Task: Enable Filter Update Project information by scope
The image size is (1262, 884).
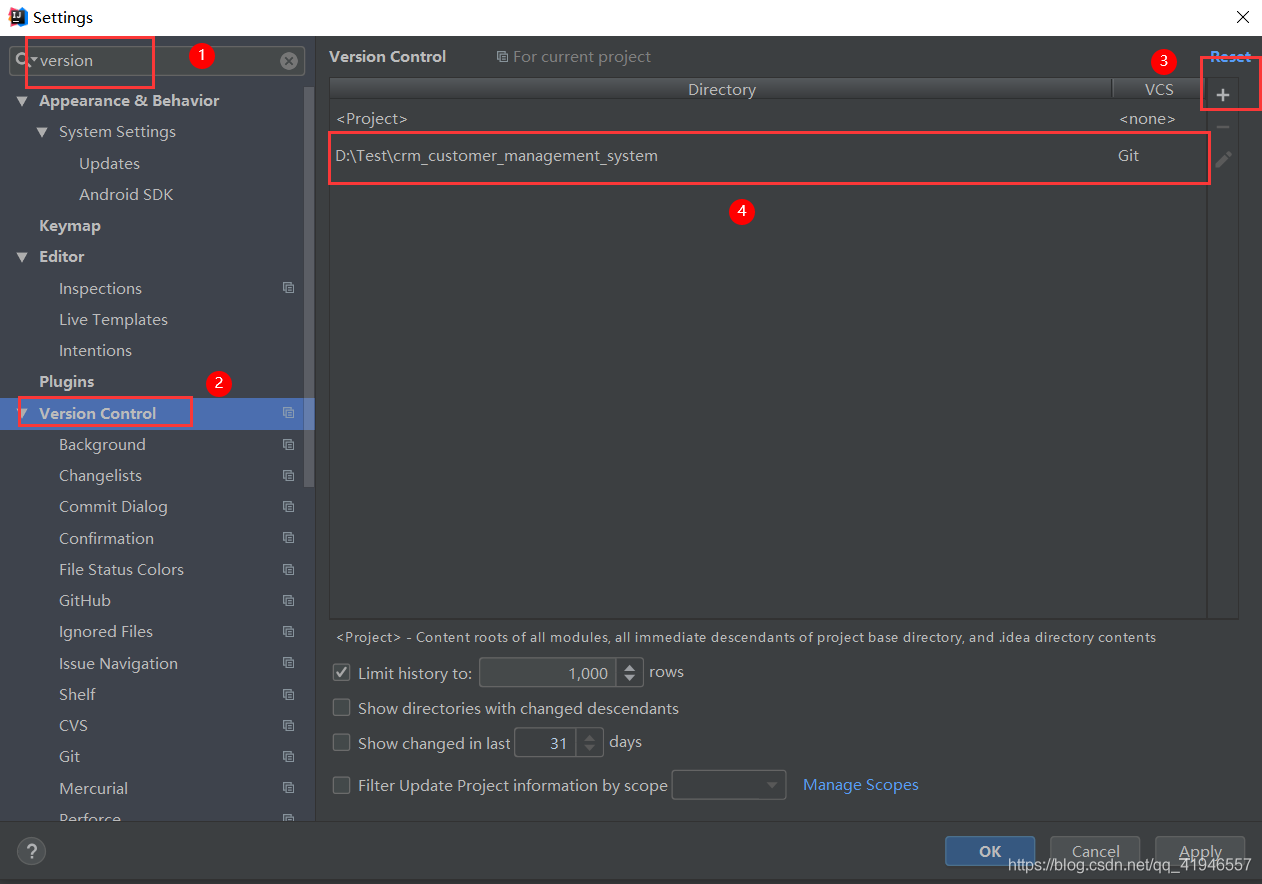Action: (342, 785)
